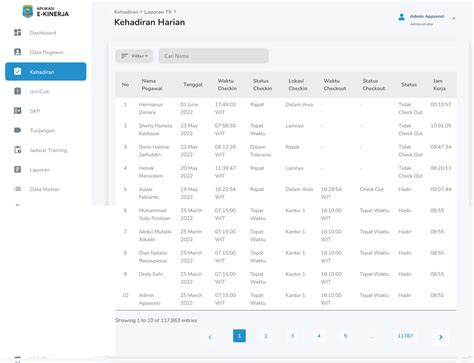The image size is (474, 363).
Task: Open the Izin/Cuti menu
Action: click(40, 91)
